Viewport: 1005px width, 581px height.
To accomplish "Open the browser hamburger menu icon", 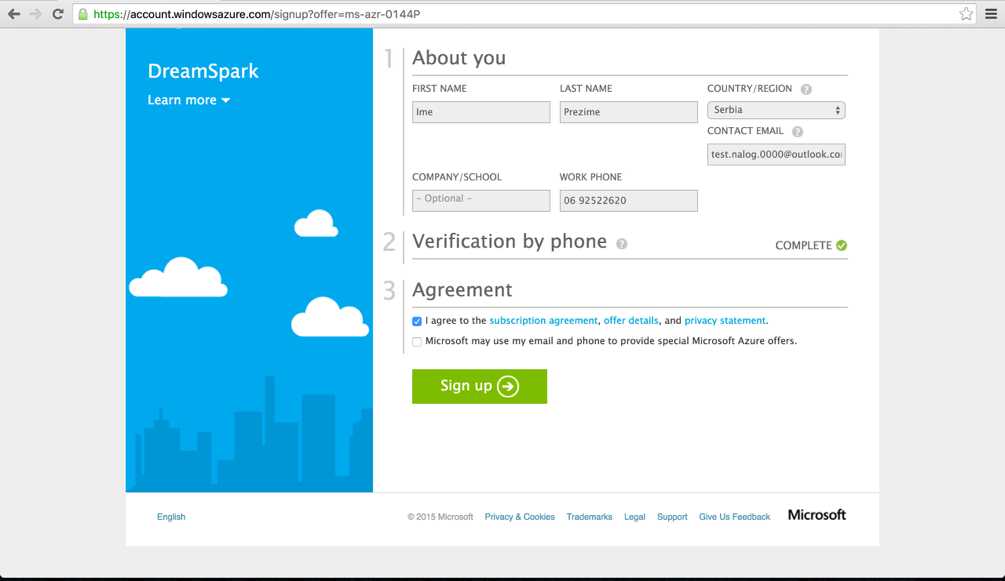I will 990,14.
